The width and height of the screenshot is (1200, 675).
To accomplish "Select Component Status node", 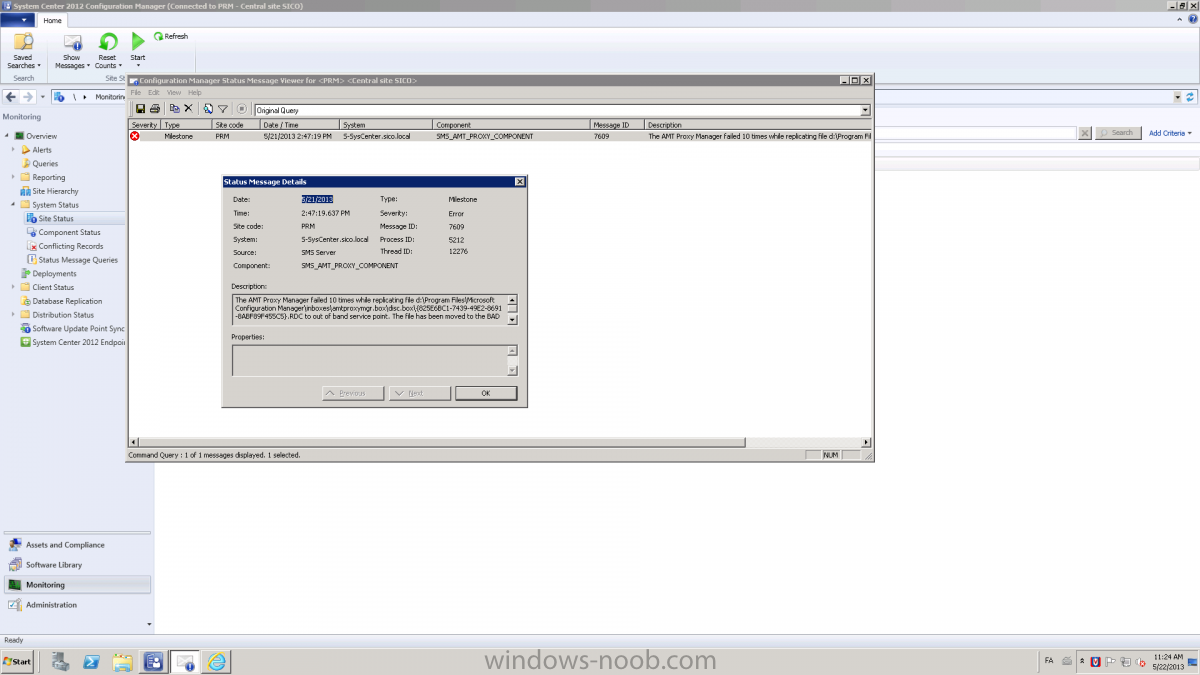I will (x=70, y=232).
